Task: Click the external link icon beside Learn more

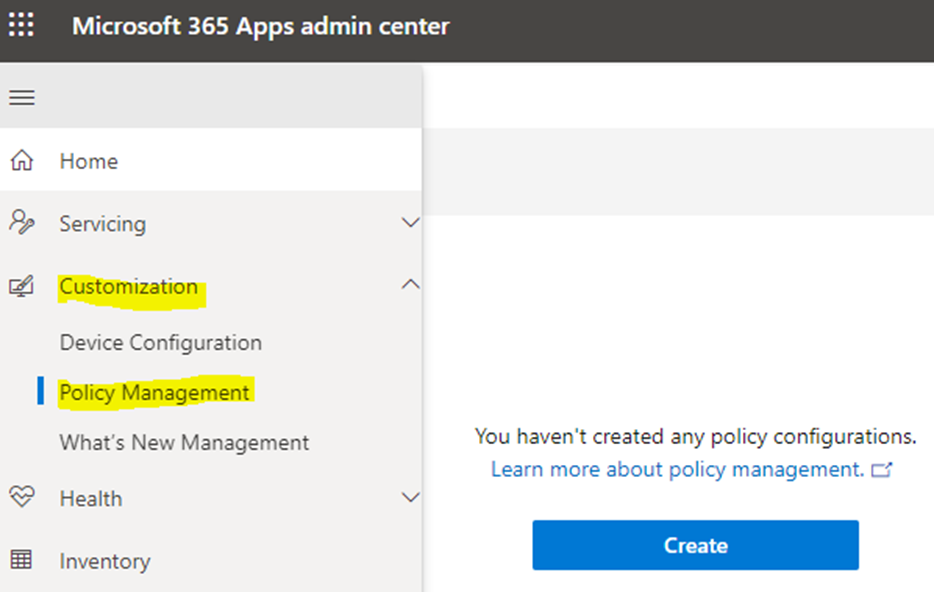Action: tap(881, 469)
